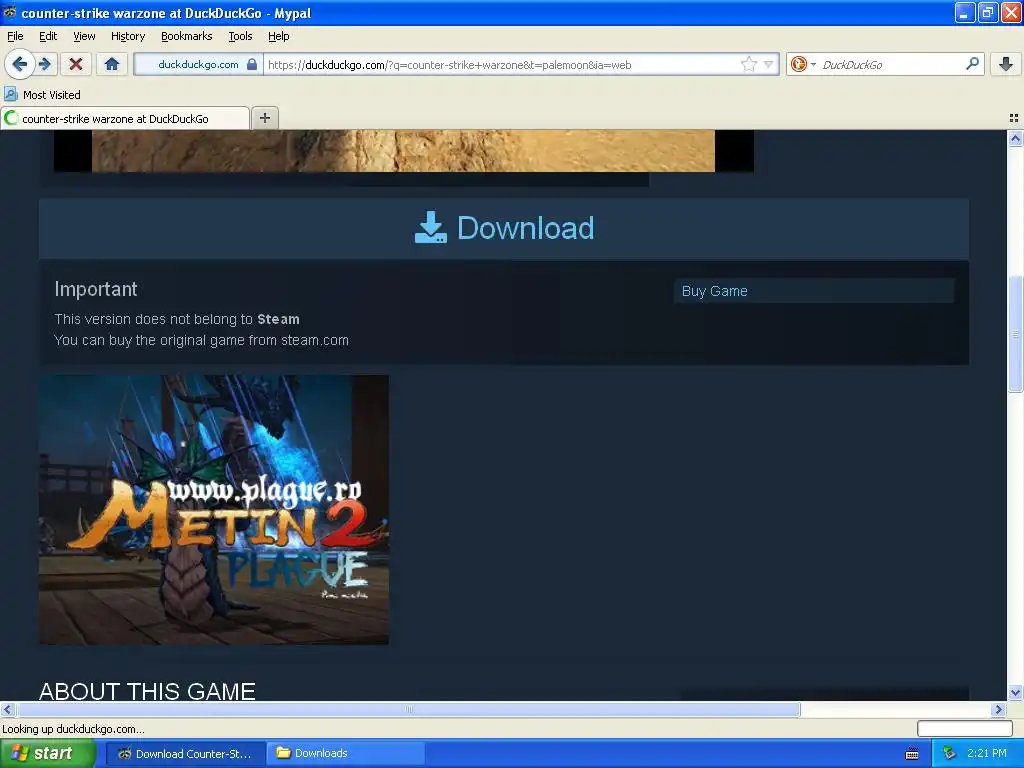The image size is (1024, 768).
Task: Click the 'You can buy the original game' line
Action: click(x=201, y=340)
